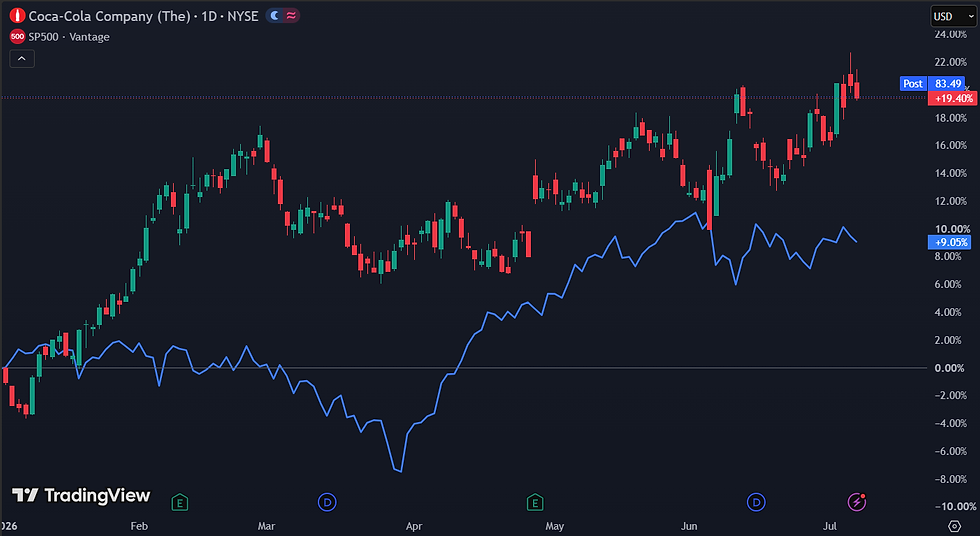Viewport: 980px width, 536px height.
Task: Click the 0.00% axis label
Action: [x=949, y=368]
